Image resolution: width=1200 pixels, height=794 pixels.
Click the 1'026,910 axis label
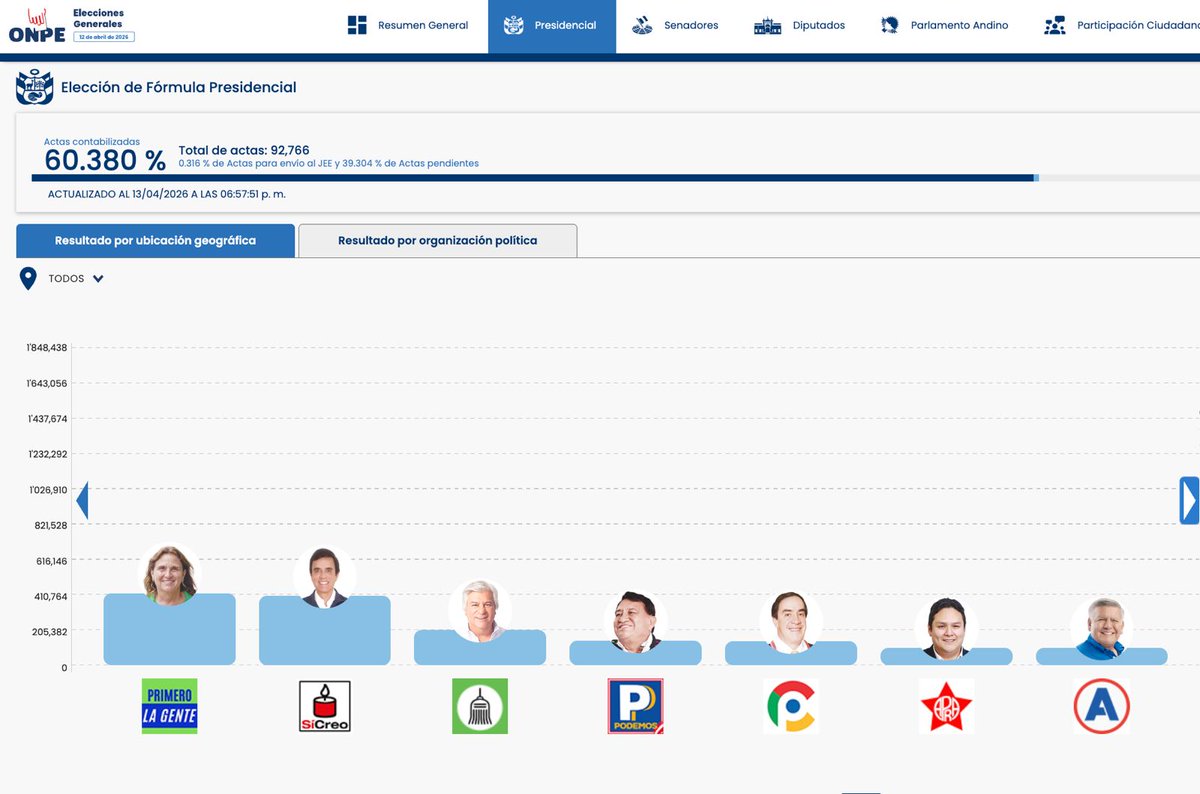(x=47, y=490)
